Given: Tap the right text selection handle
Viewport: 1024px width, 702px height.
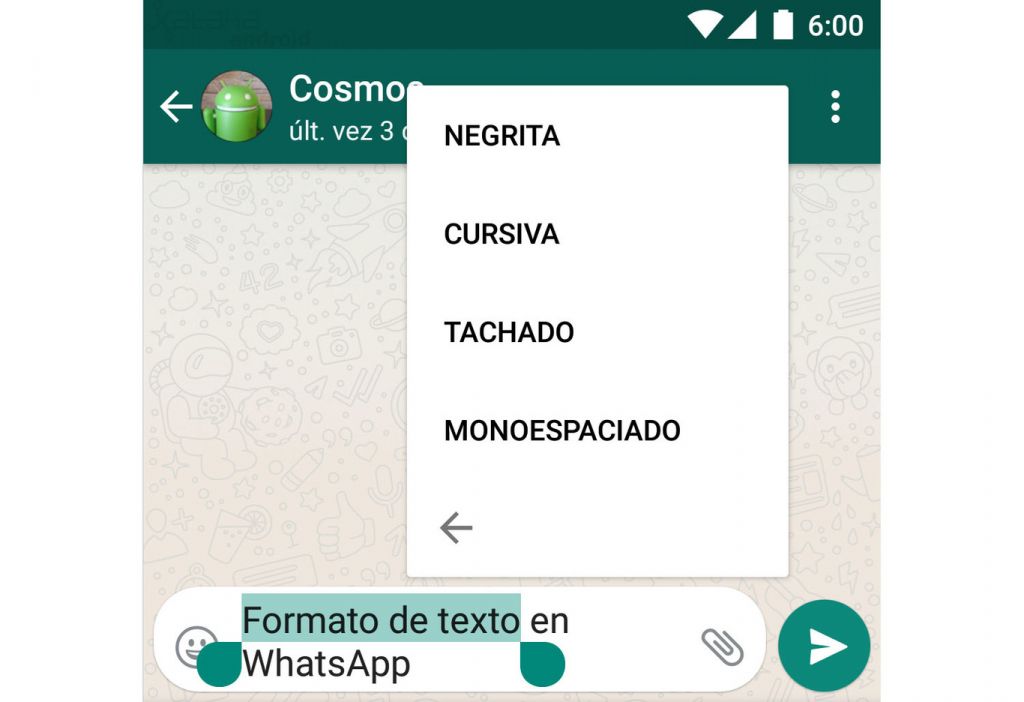Looking at the screenshot, I should coord(542,664).
